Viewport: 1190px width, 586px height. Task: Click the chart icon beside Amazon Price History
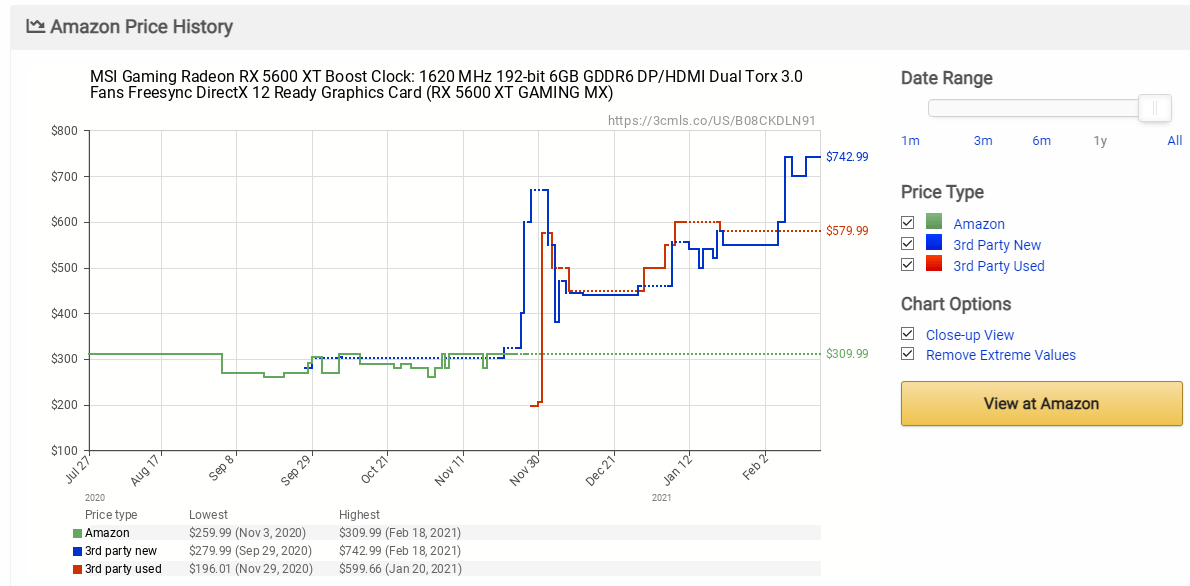pyautogui.click(x=35, y=27)
